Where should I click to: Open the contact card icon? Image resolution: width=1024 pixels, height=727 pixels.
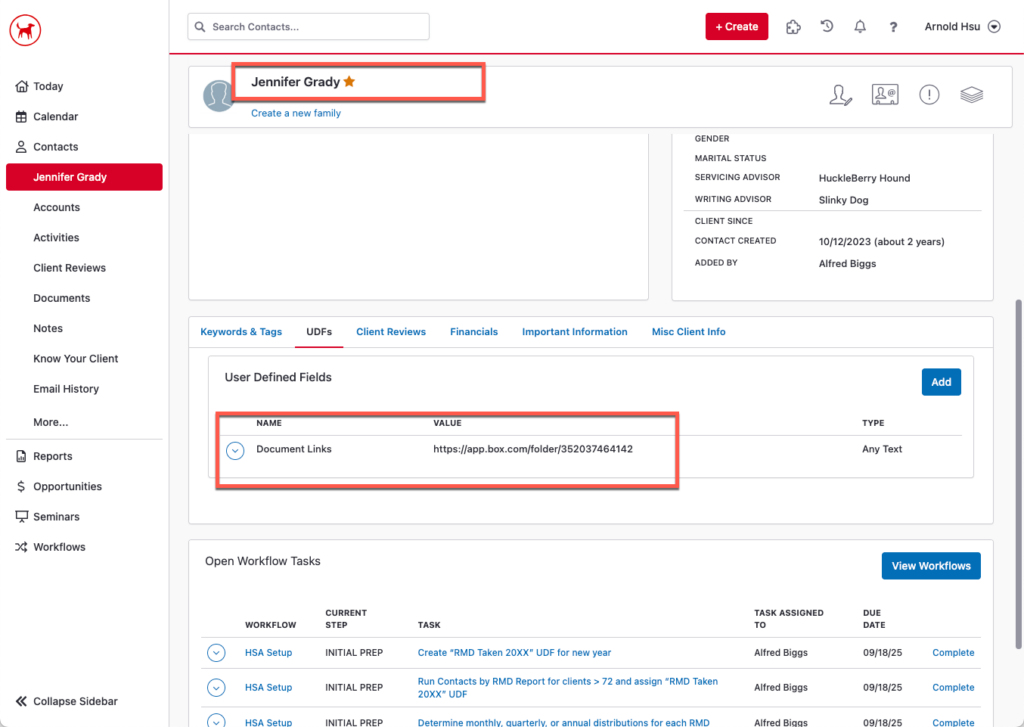885,95
